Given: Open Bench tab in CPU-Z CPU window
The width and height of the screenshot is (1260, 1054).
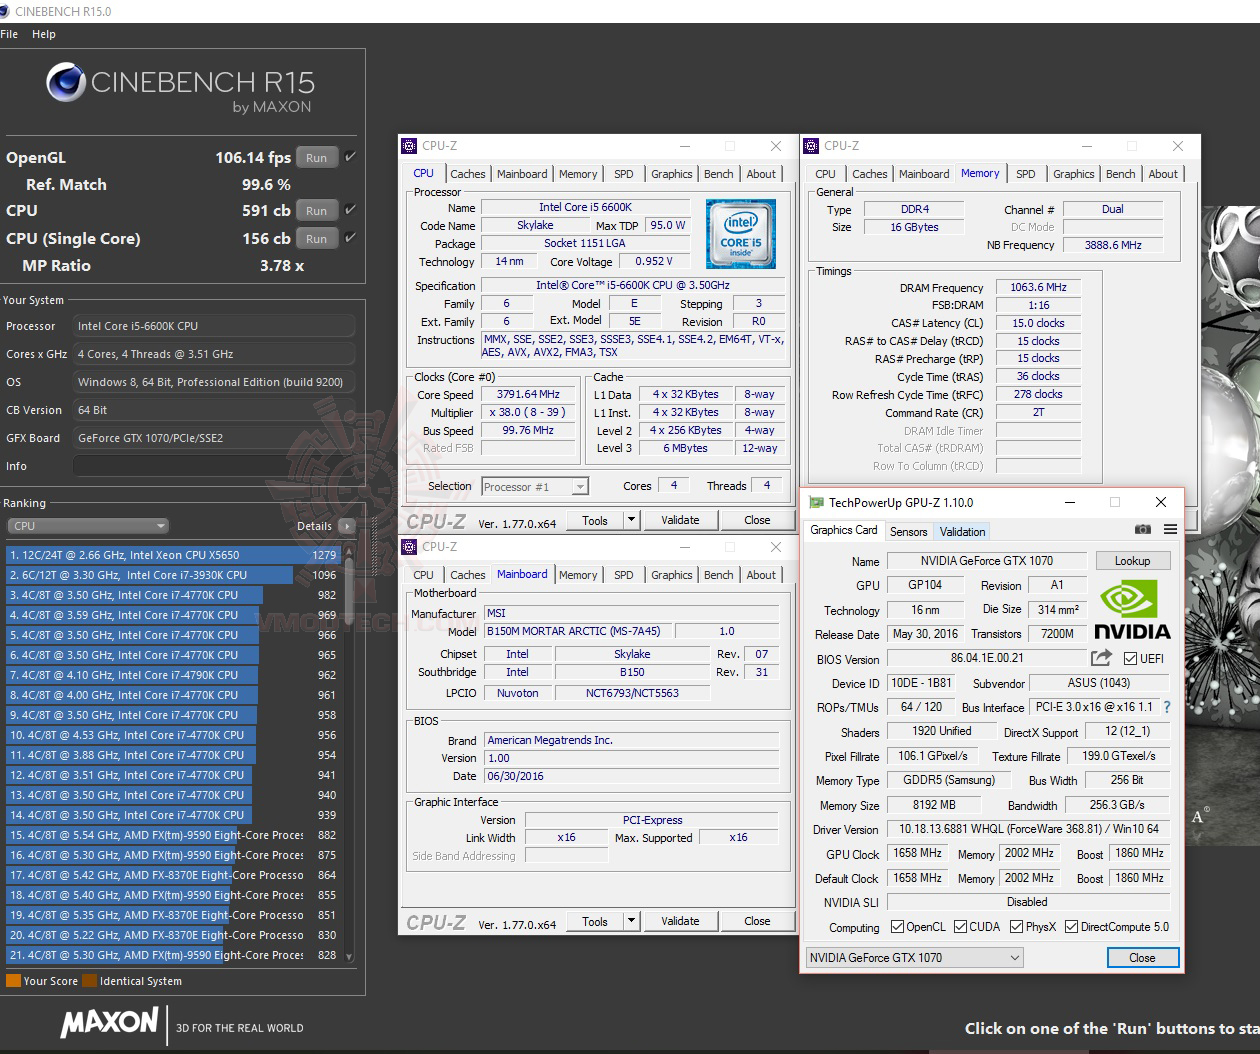Looking at the screenshot, I should (718, 174).
